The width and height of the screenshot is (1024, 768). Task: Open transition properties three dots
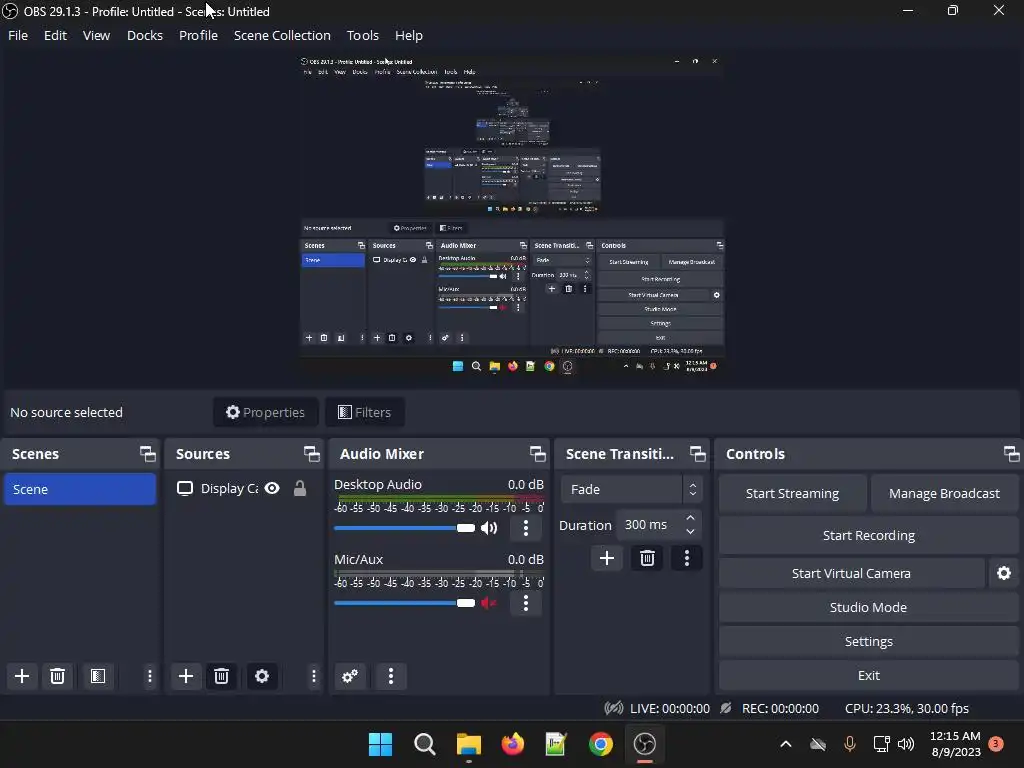coord(686,558)
